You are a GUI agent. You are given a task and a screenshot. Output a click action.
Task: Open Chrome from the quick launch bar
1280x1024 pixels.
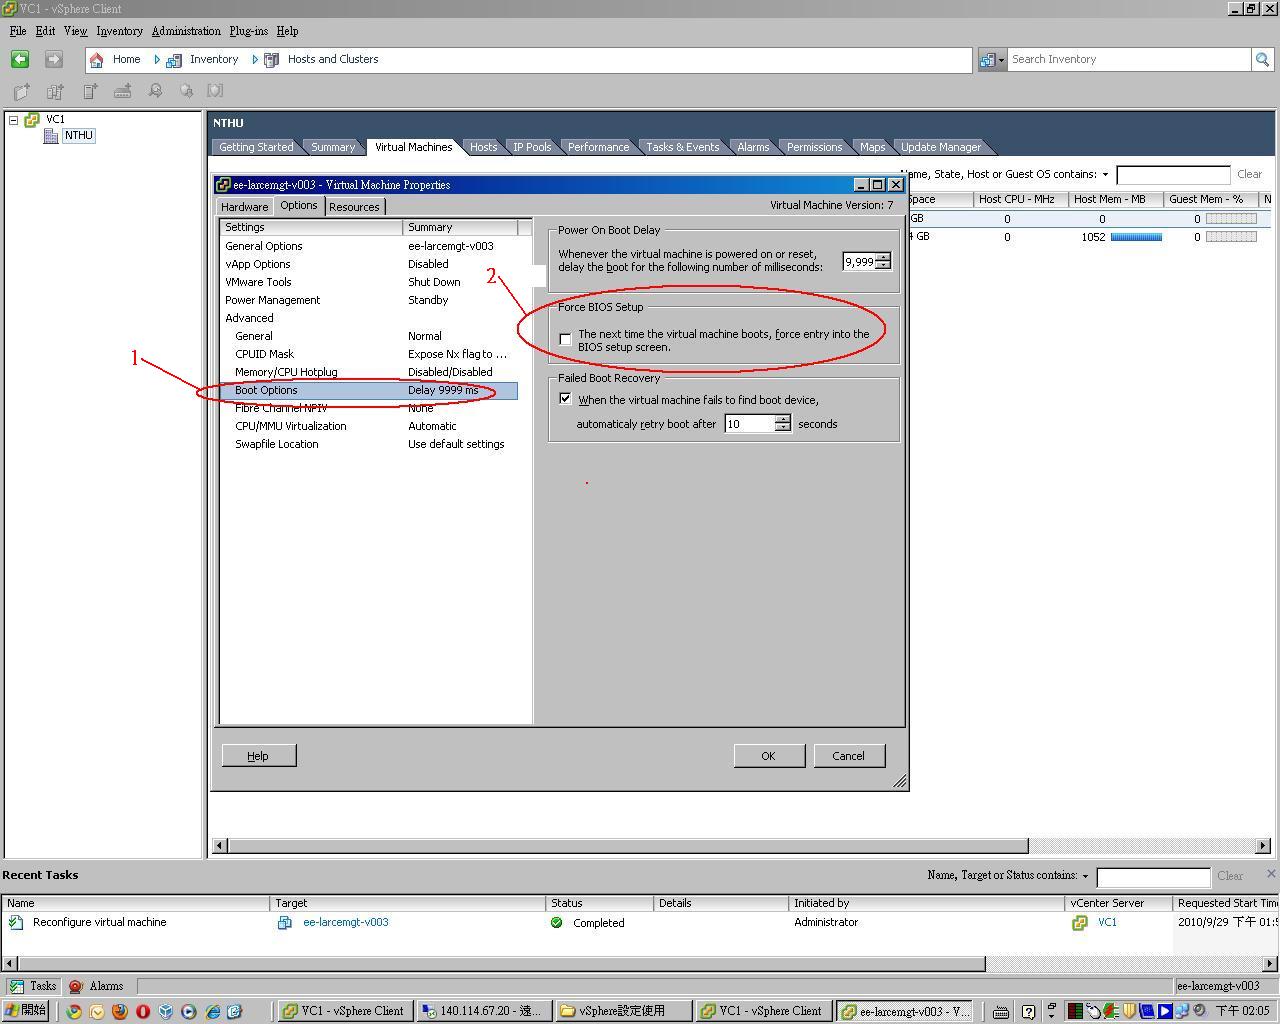click(74, 1011)
